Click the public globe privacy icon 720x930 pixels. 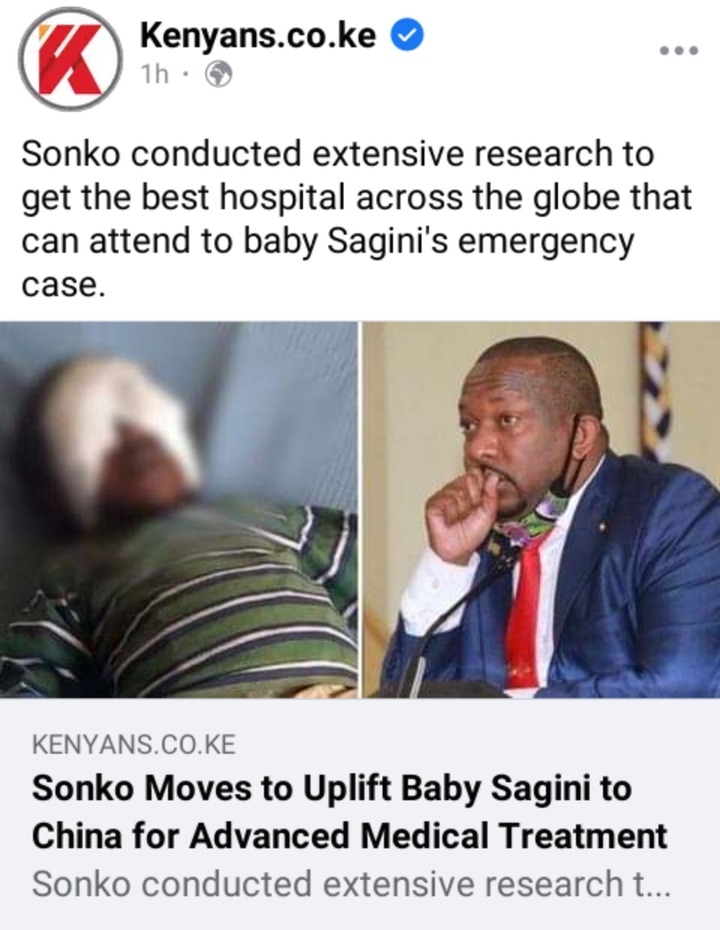coord(218,75)
